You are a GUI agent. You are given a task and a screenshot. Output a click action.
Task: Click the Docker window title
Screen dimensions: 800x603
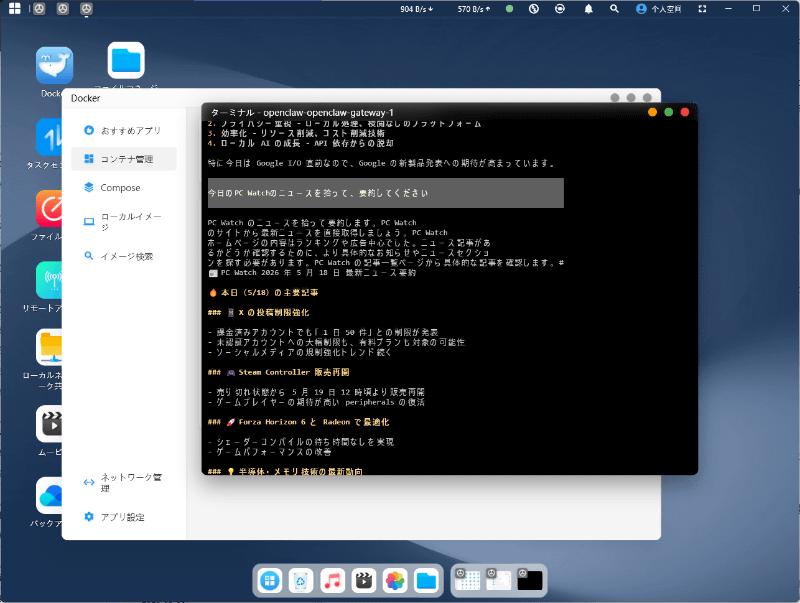tap(86, 98)
